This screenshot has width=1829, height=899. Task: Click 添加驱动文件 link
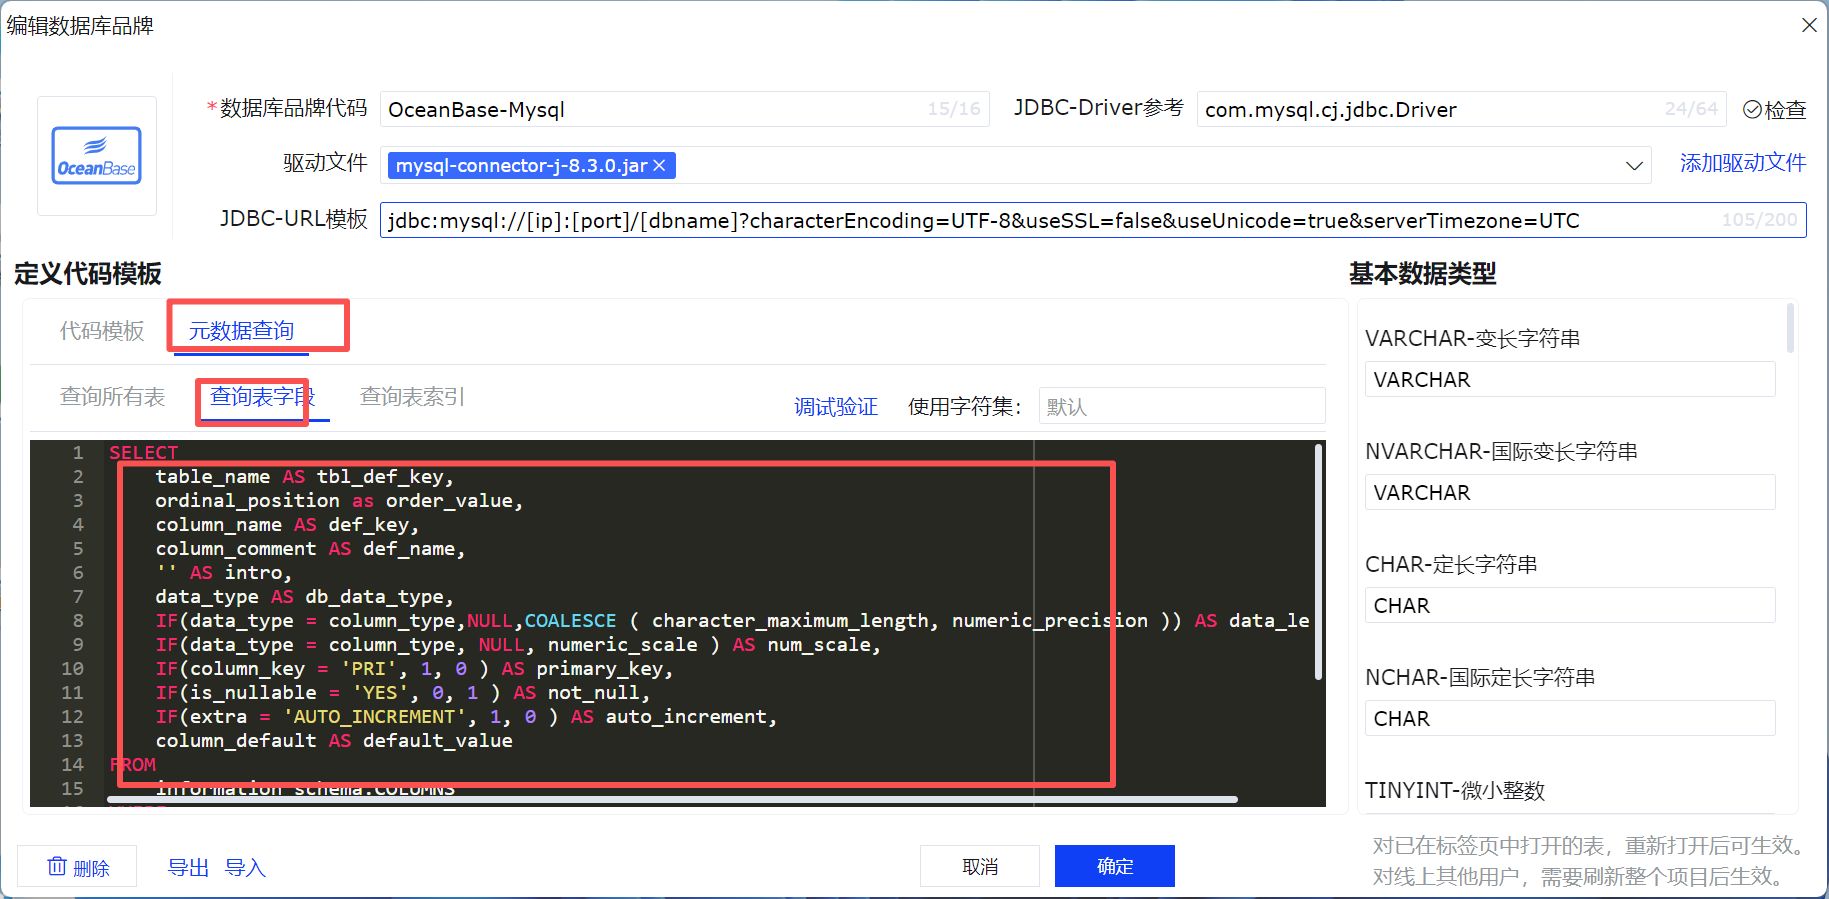coord(1743,163)
